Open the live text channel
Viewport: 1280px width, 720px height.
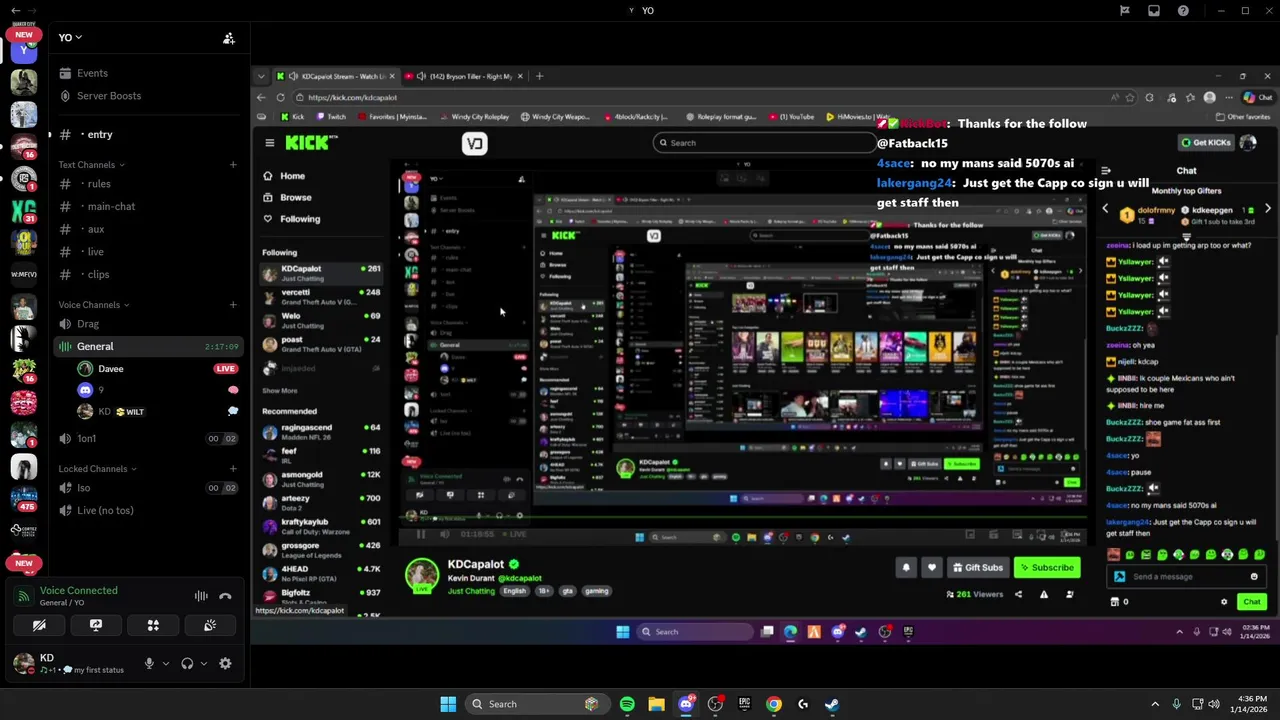pyautogui.click(x=147, y=252)
